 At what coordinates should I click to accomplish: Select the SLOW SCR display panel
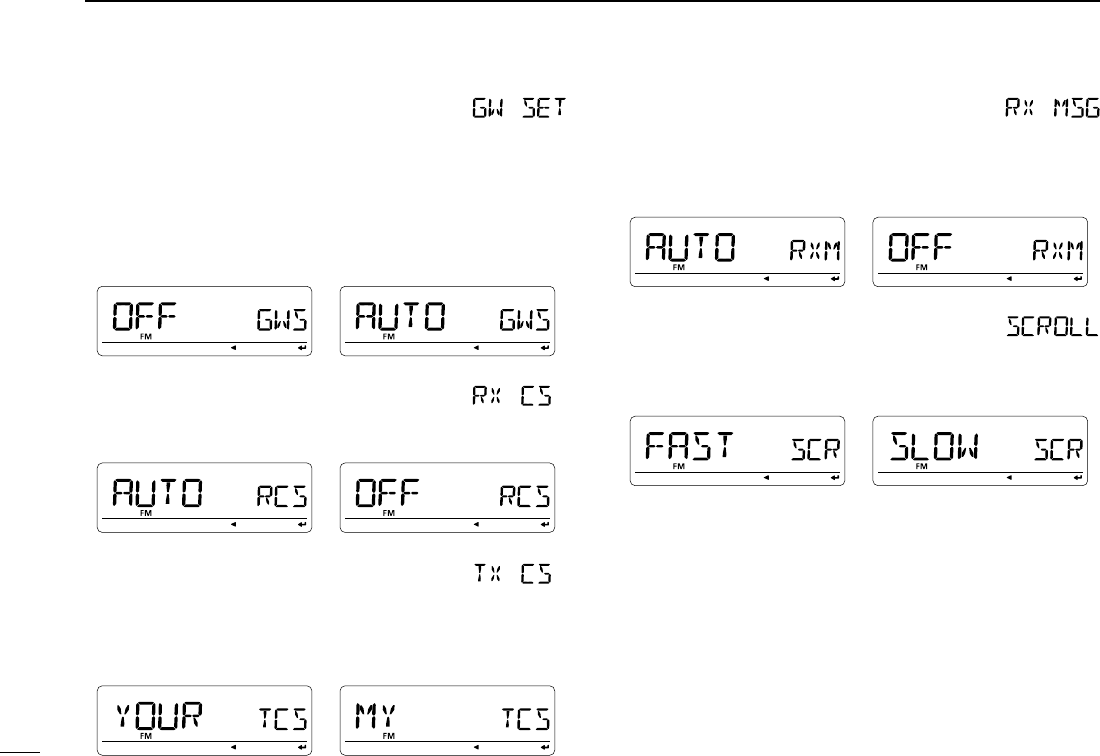tap(980, 451)
